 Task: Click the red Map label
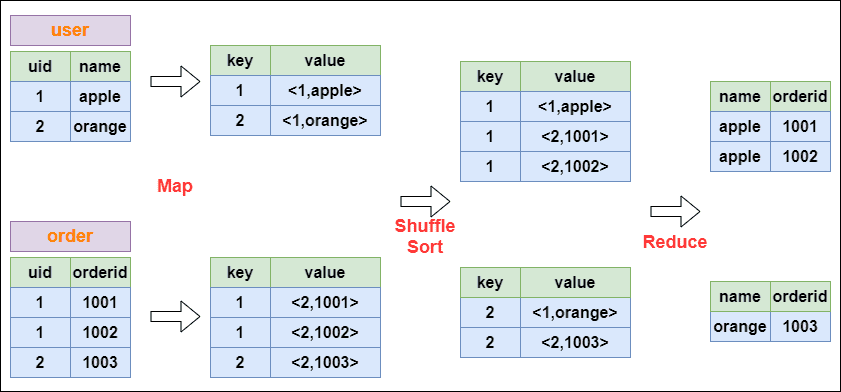175,186
